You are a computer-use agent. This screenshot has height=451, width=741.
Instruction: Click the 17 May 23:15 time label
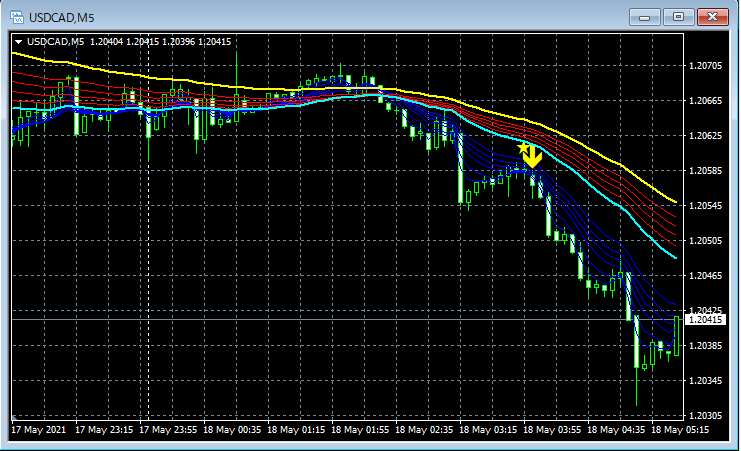point(104,430)
